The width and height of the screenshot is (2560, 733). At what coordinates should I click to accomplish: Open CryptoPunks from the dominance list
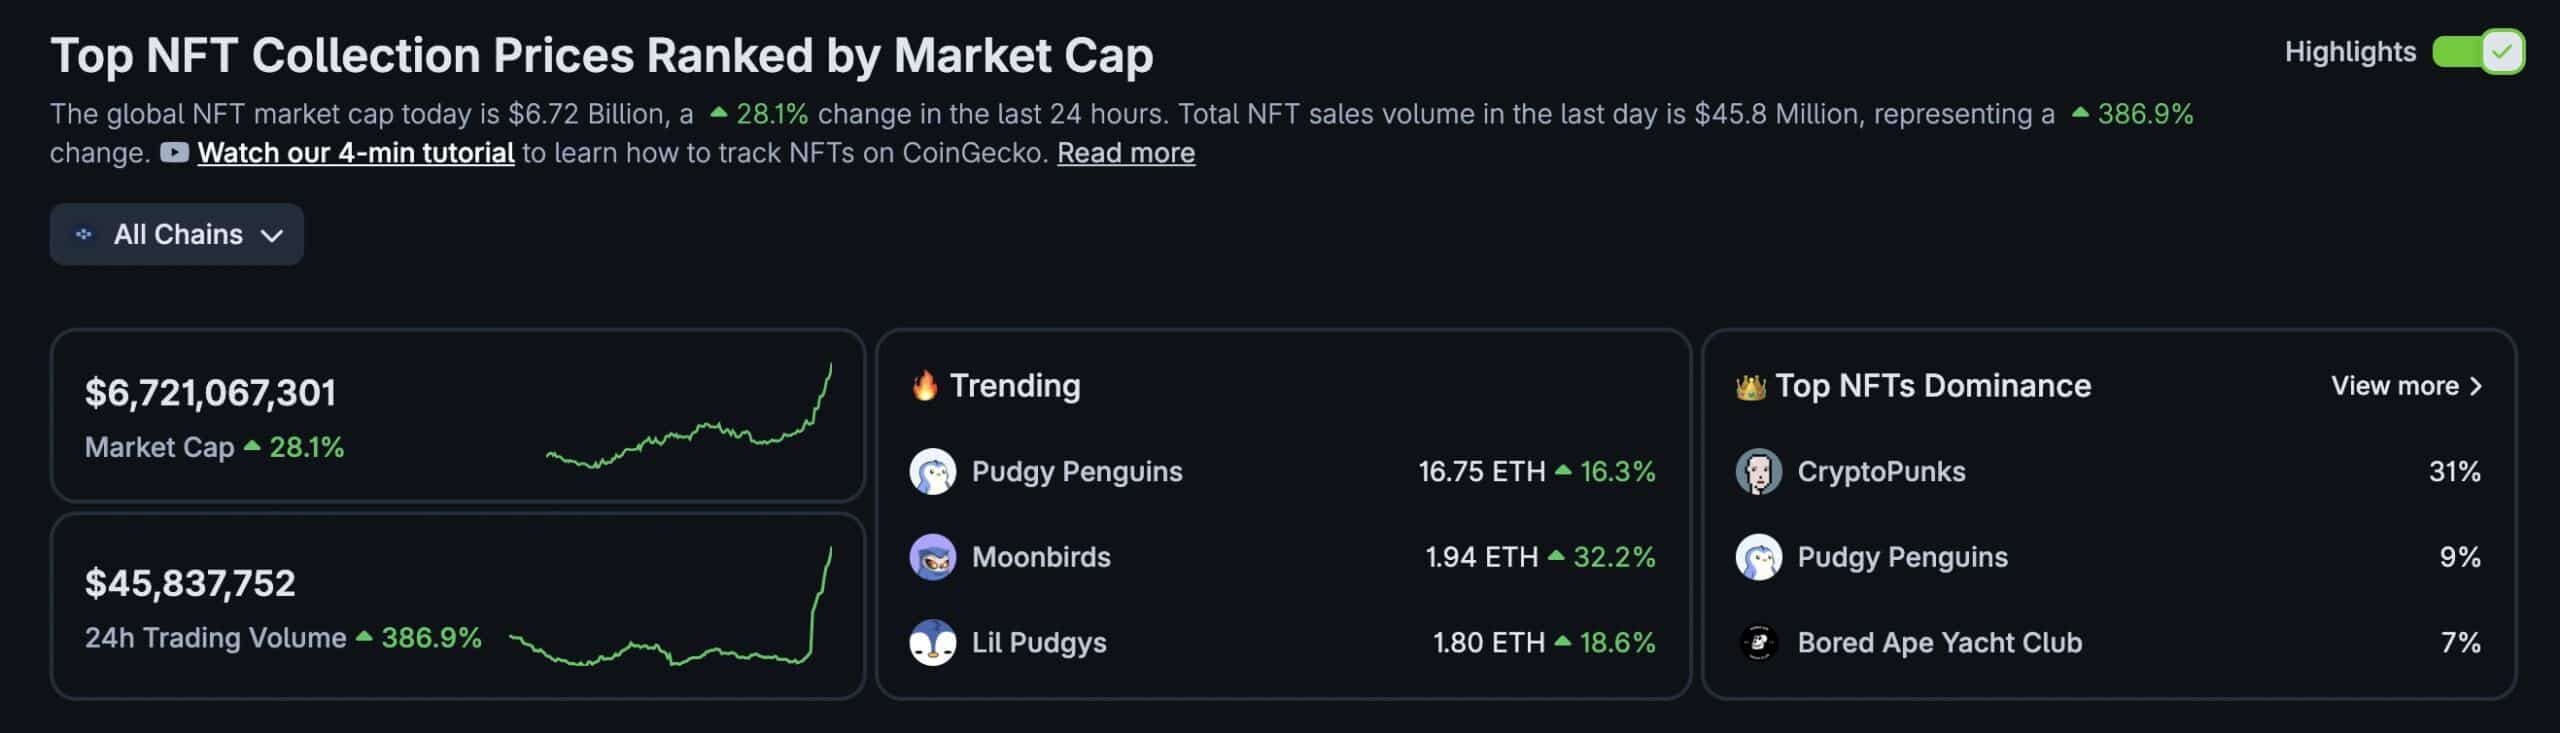pos(1881,471)
